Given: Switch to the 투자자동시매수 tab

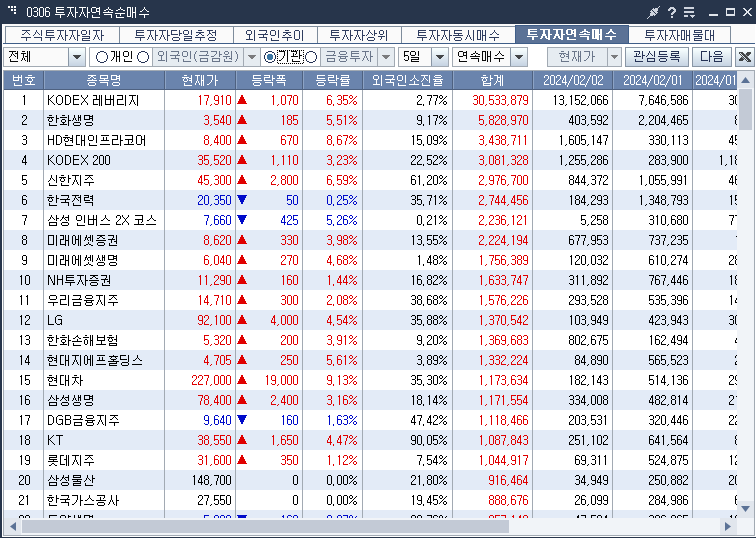Looking at the screenshot, I should click(458, 35).
